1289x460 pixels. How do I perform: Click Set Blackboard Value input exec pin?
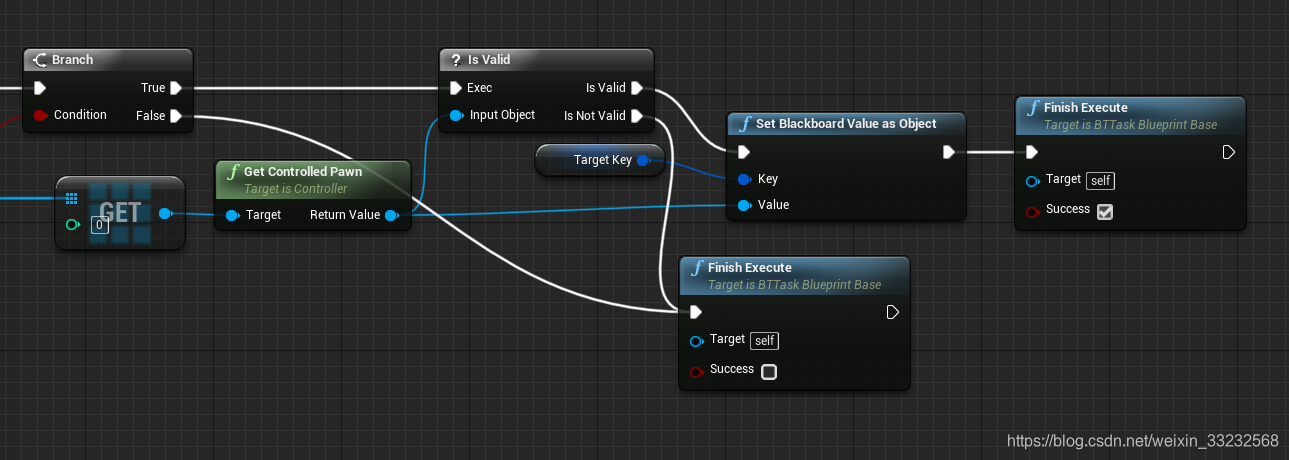(743, 152)
